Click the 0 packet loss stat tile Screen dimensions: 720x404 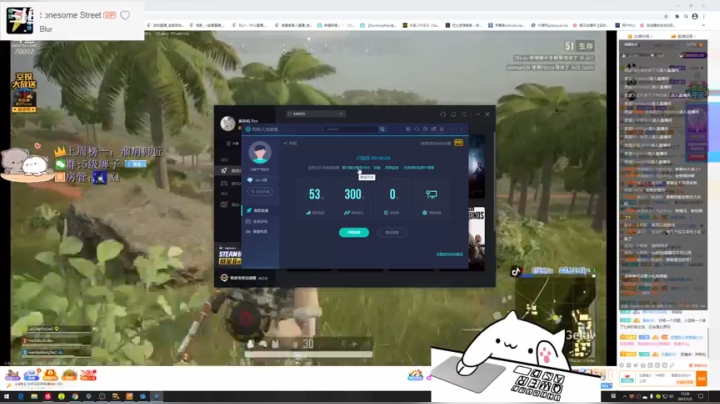(392, 200)
